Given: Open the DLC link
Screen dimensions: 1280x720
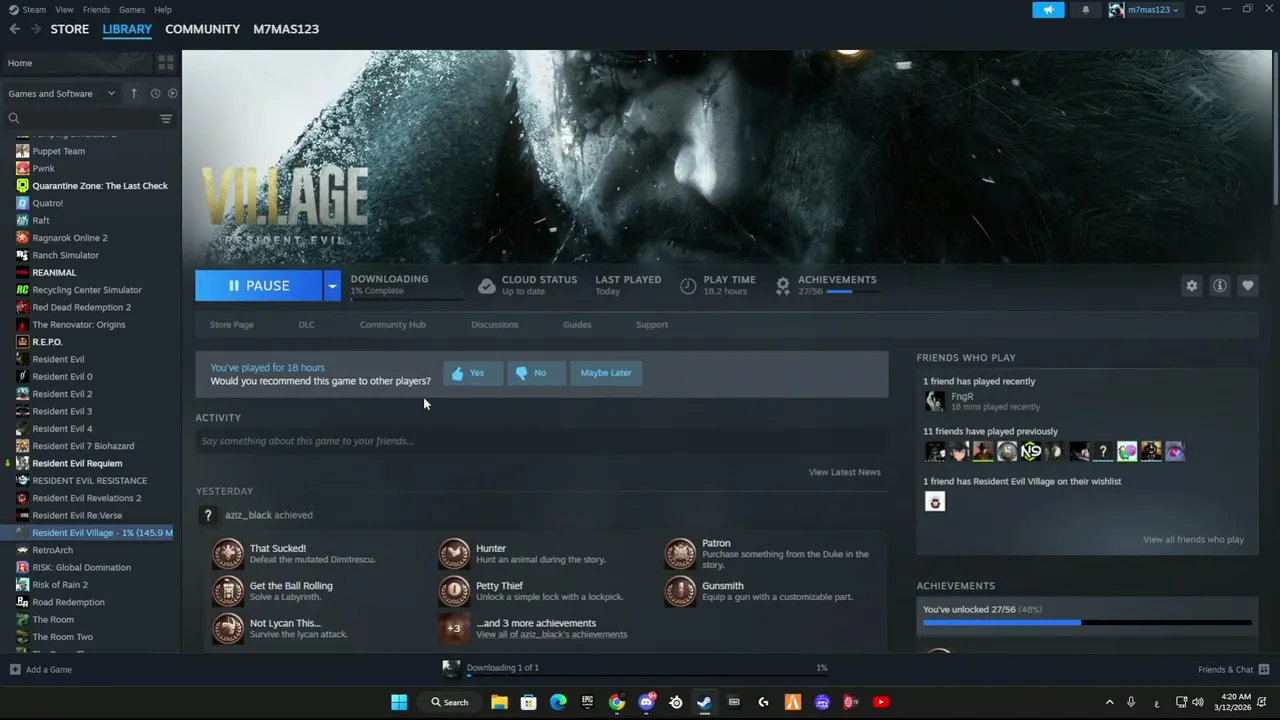Looking at the screenshot, I should pos(306,325).
